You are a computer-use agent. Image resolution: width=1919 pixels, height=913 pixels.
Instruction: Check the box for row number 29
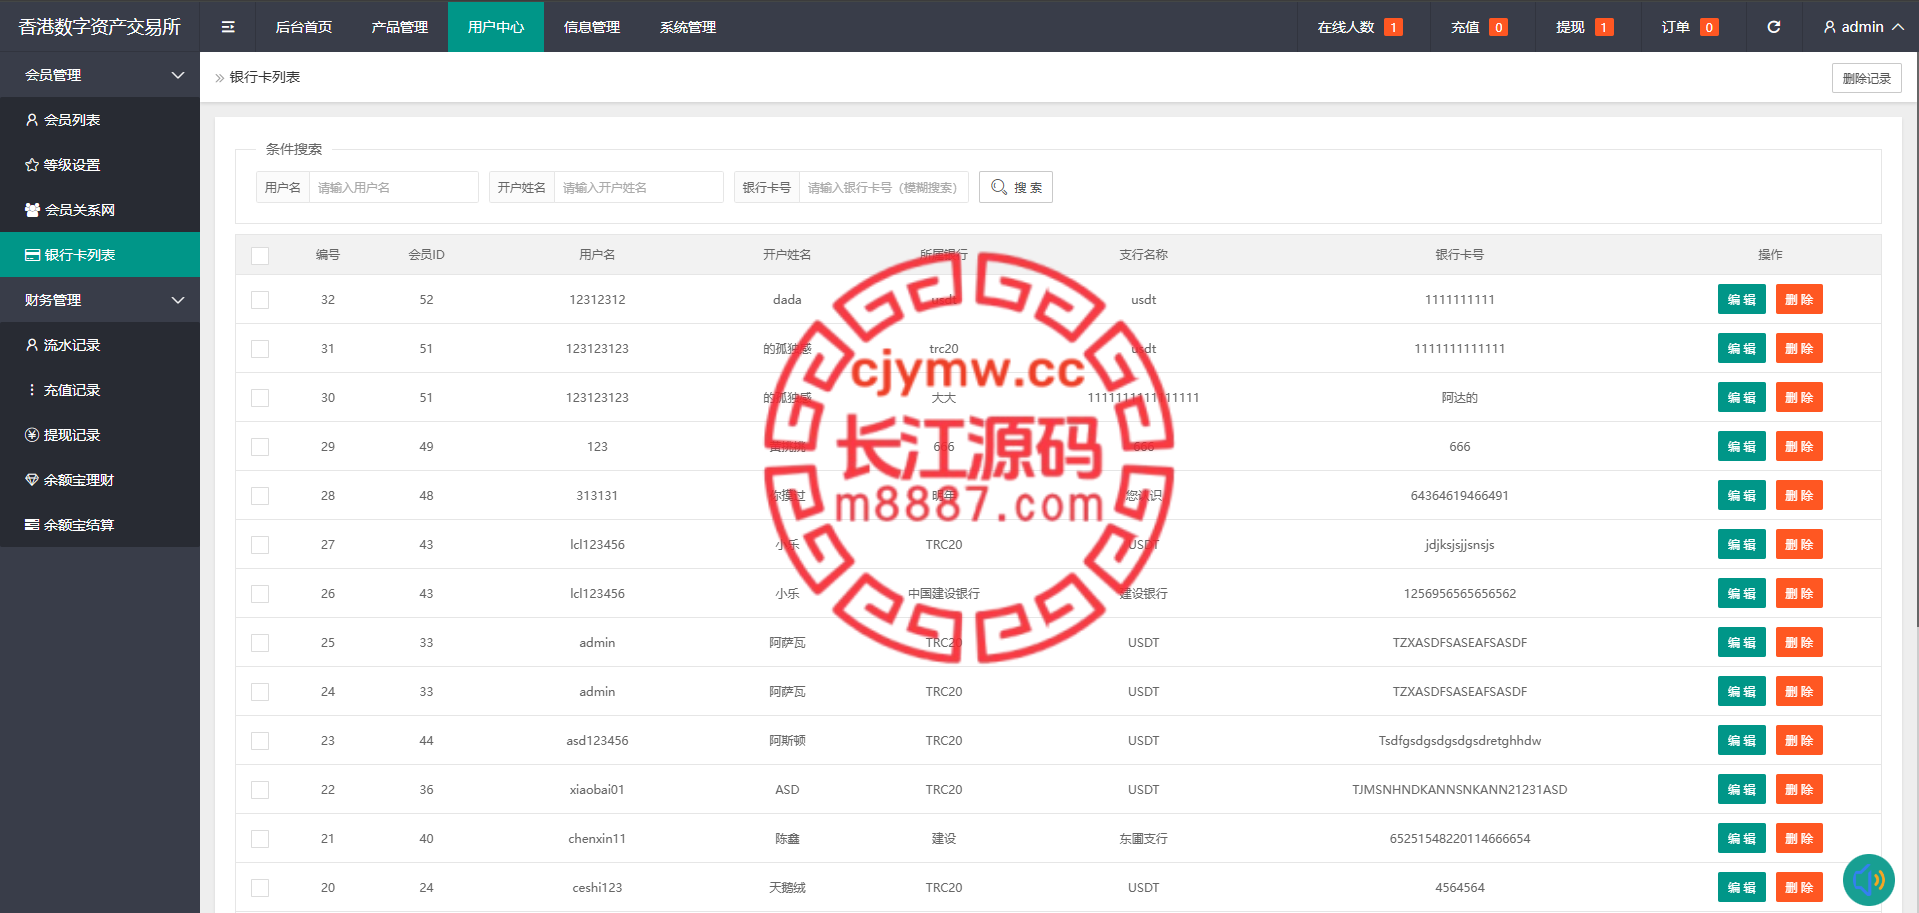(260, 447)
